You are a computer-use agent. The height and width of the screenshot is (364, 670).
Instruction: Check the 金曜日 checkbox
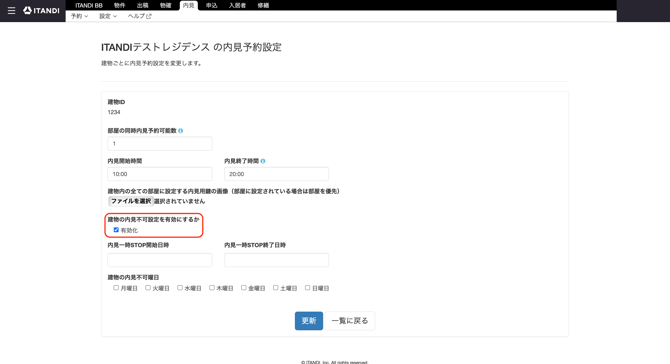coord(244,288)
